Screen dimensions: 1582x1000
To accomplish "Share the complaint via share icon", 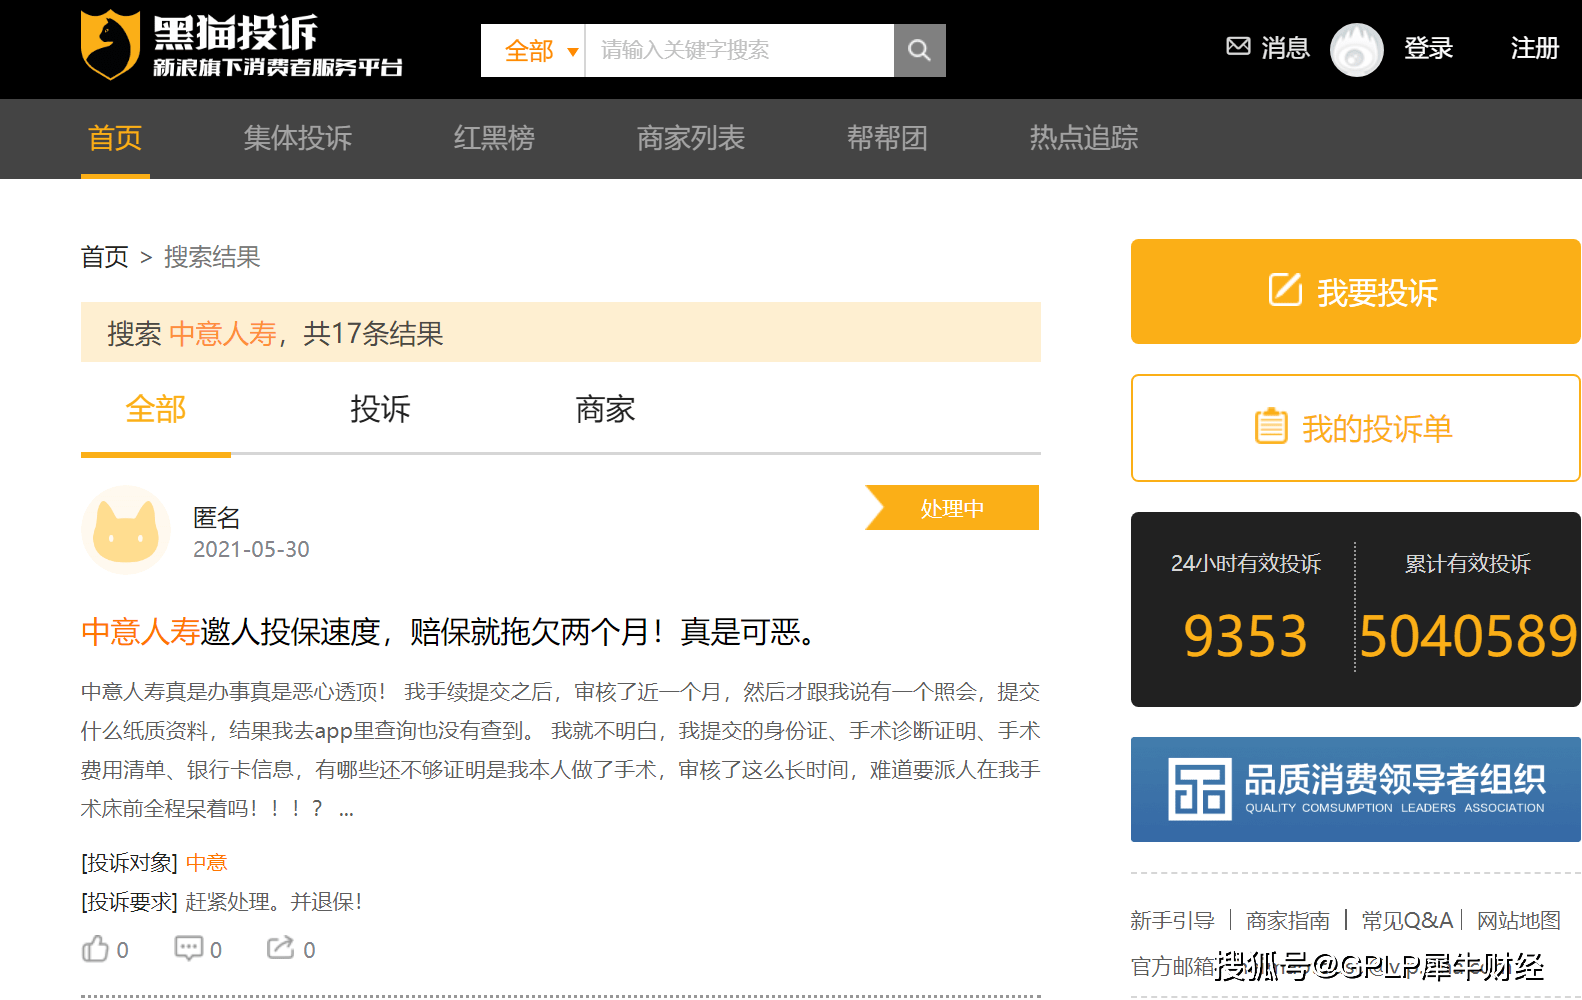I will pyautogui.click(x=280, y=947).
